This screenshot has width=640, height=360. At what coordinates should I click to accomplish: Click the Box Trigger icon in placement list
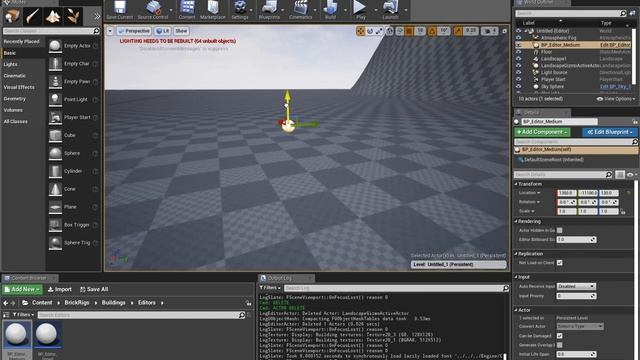tap(55, 225)
